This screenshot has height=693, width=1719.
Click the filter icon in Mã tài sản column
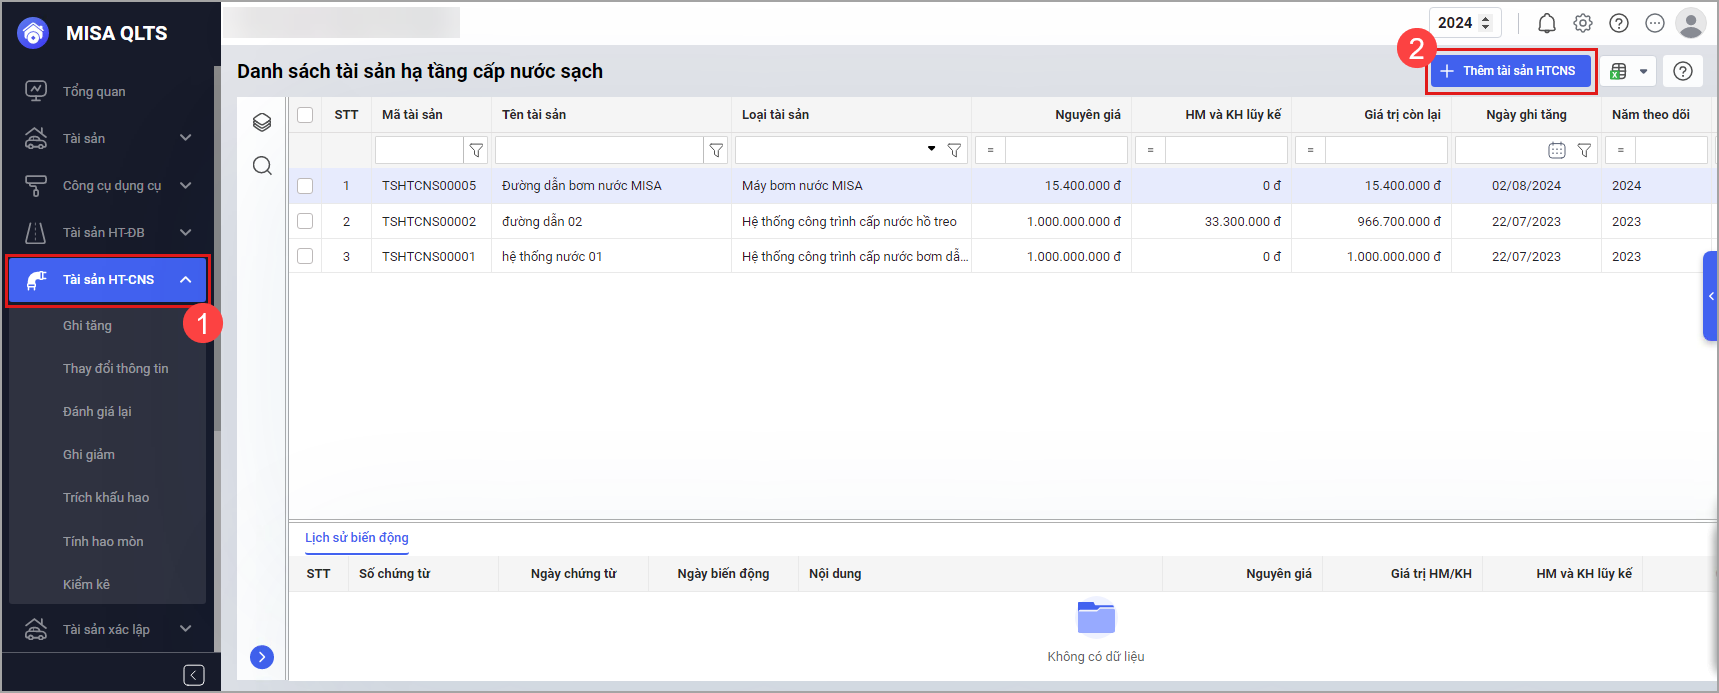coord(477,150)
